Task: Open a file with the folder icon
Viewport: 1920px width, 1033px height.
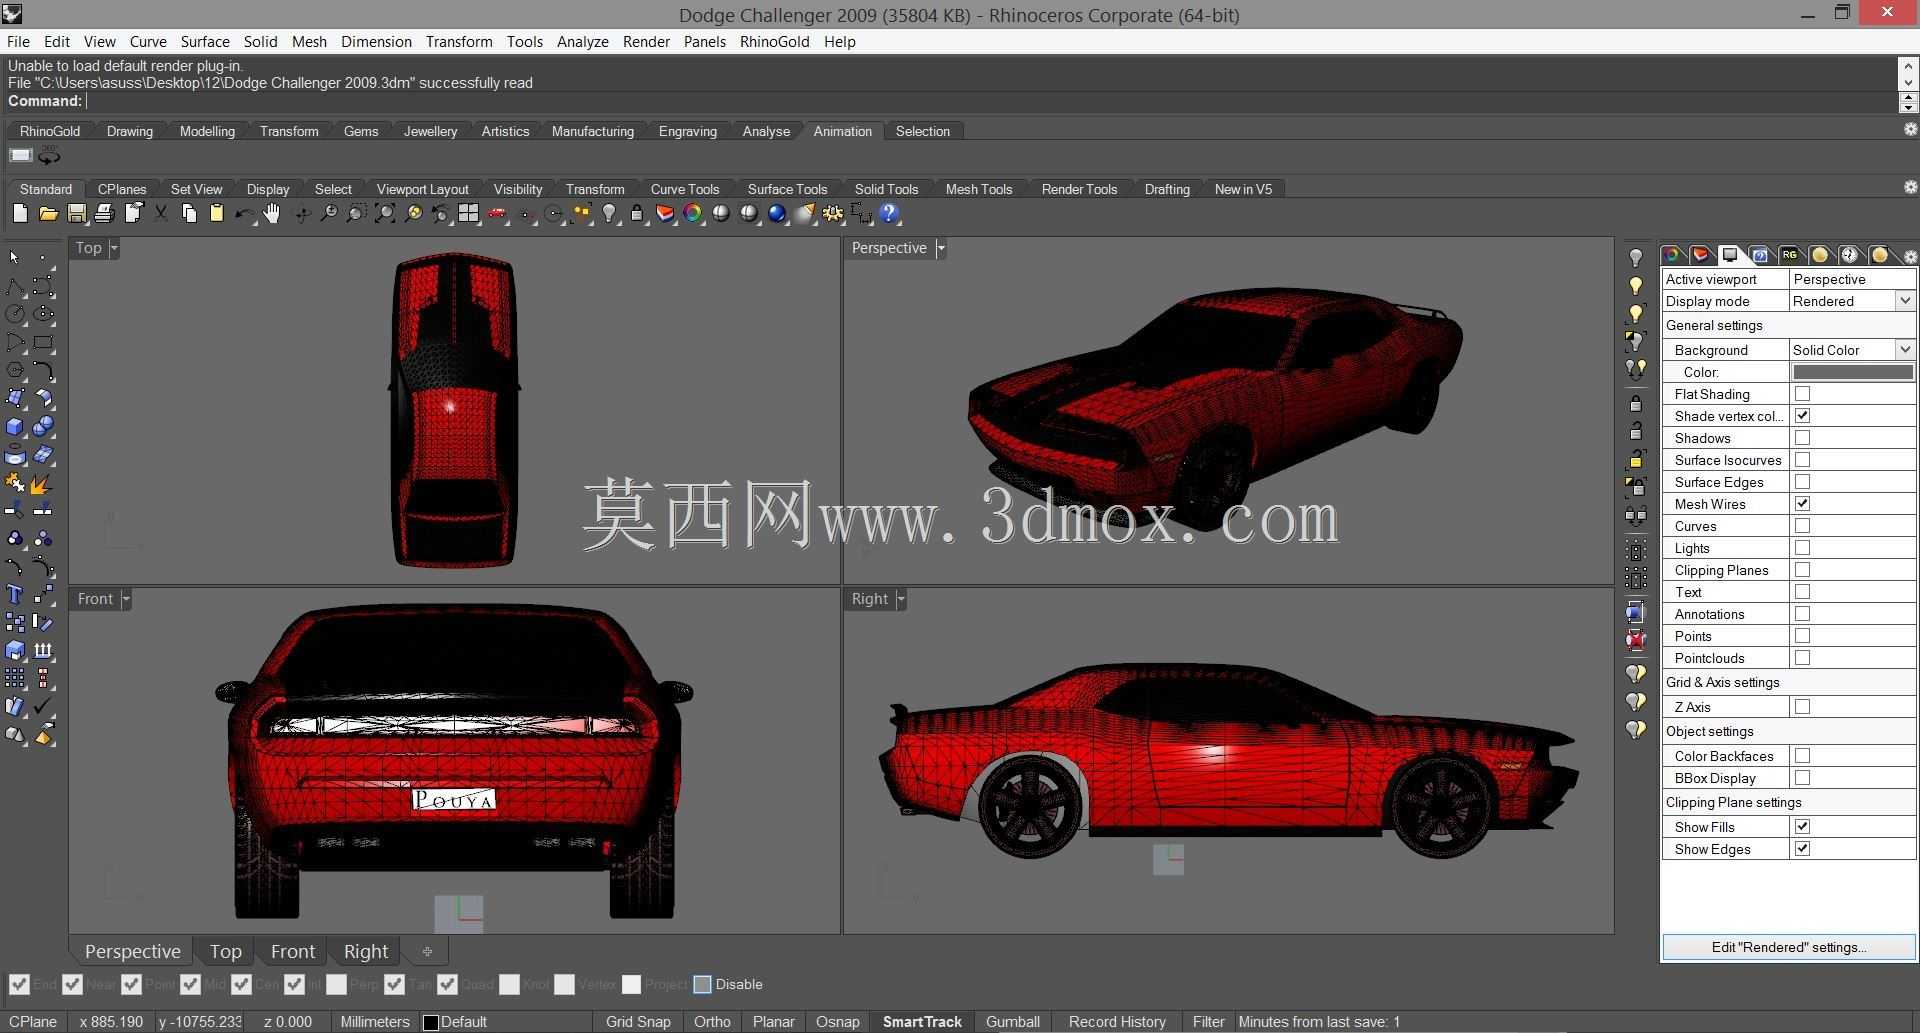Action: point(48,213)
